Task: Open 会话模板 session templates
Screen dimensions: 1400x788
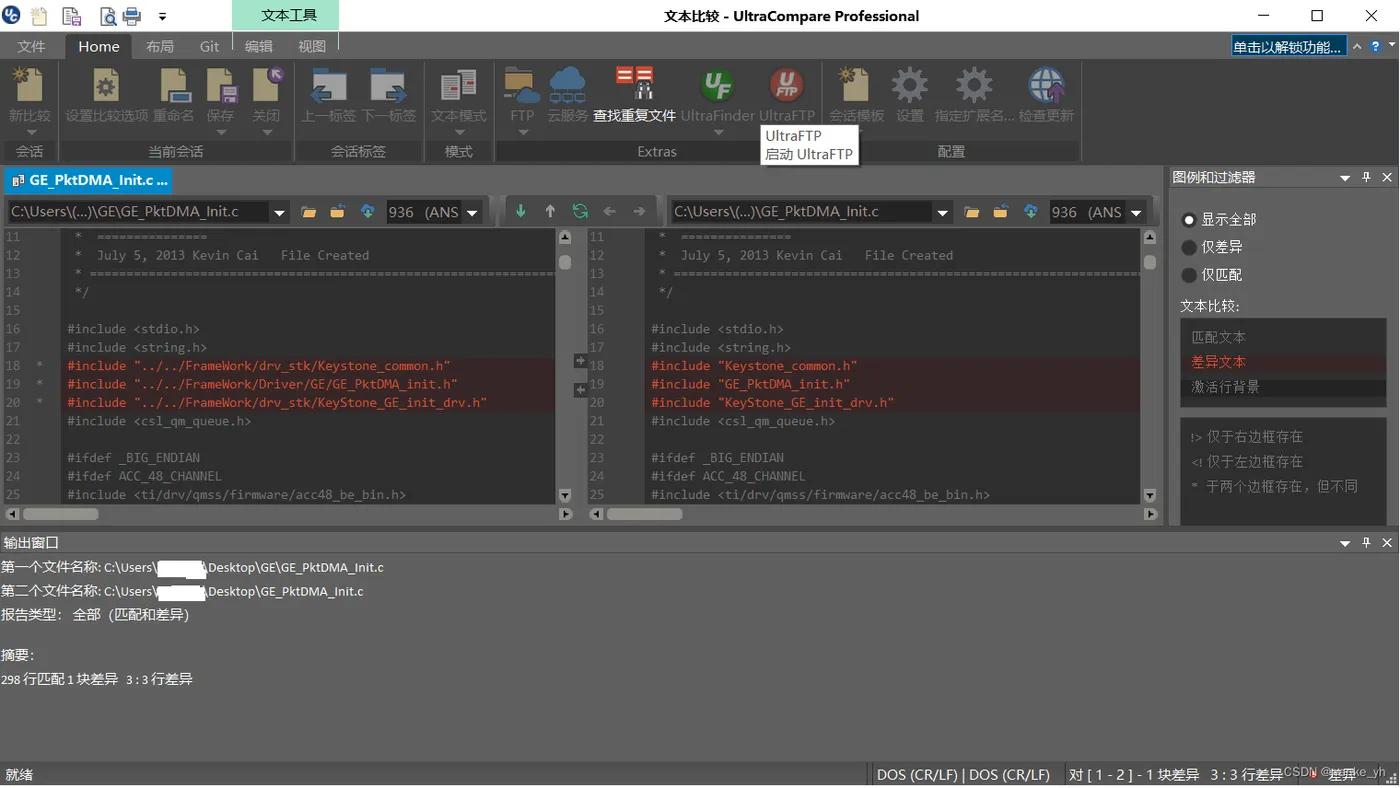Action: 856,95
